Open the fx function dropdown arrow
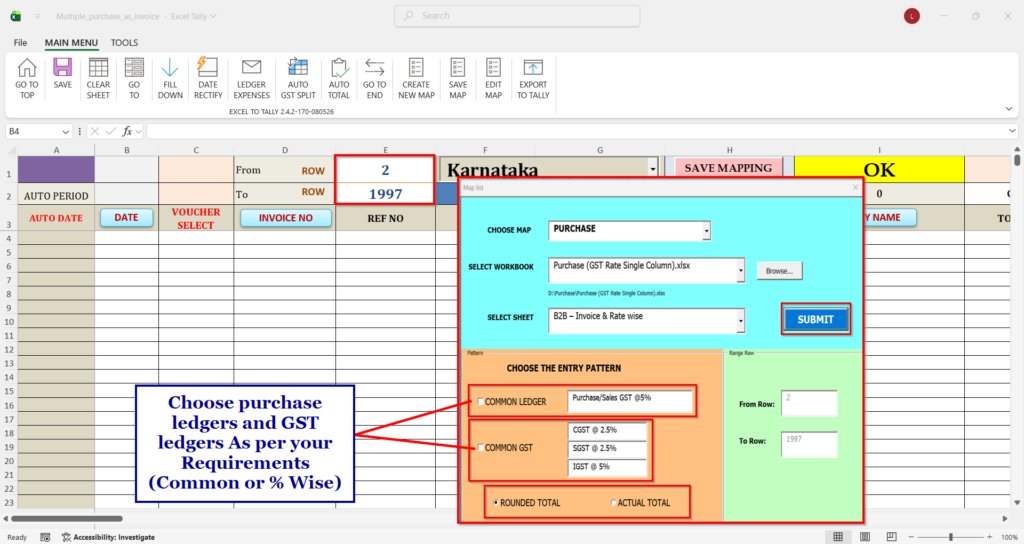Screen dimensions: 1024x544 click(138, 131)
